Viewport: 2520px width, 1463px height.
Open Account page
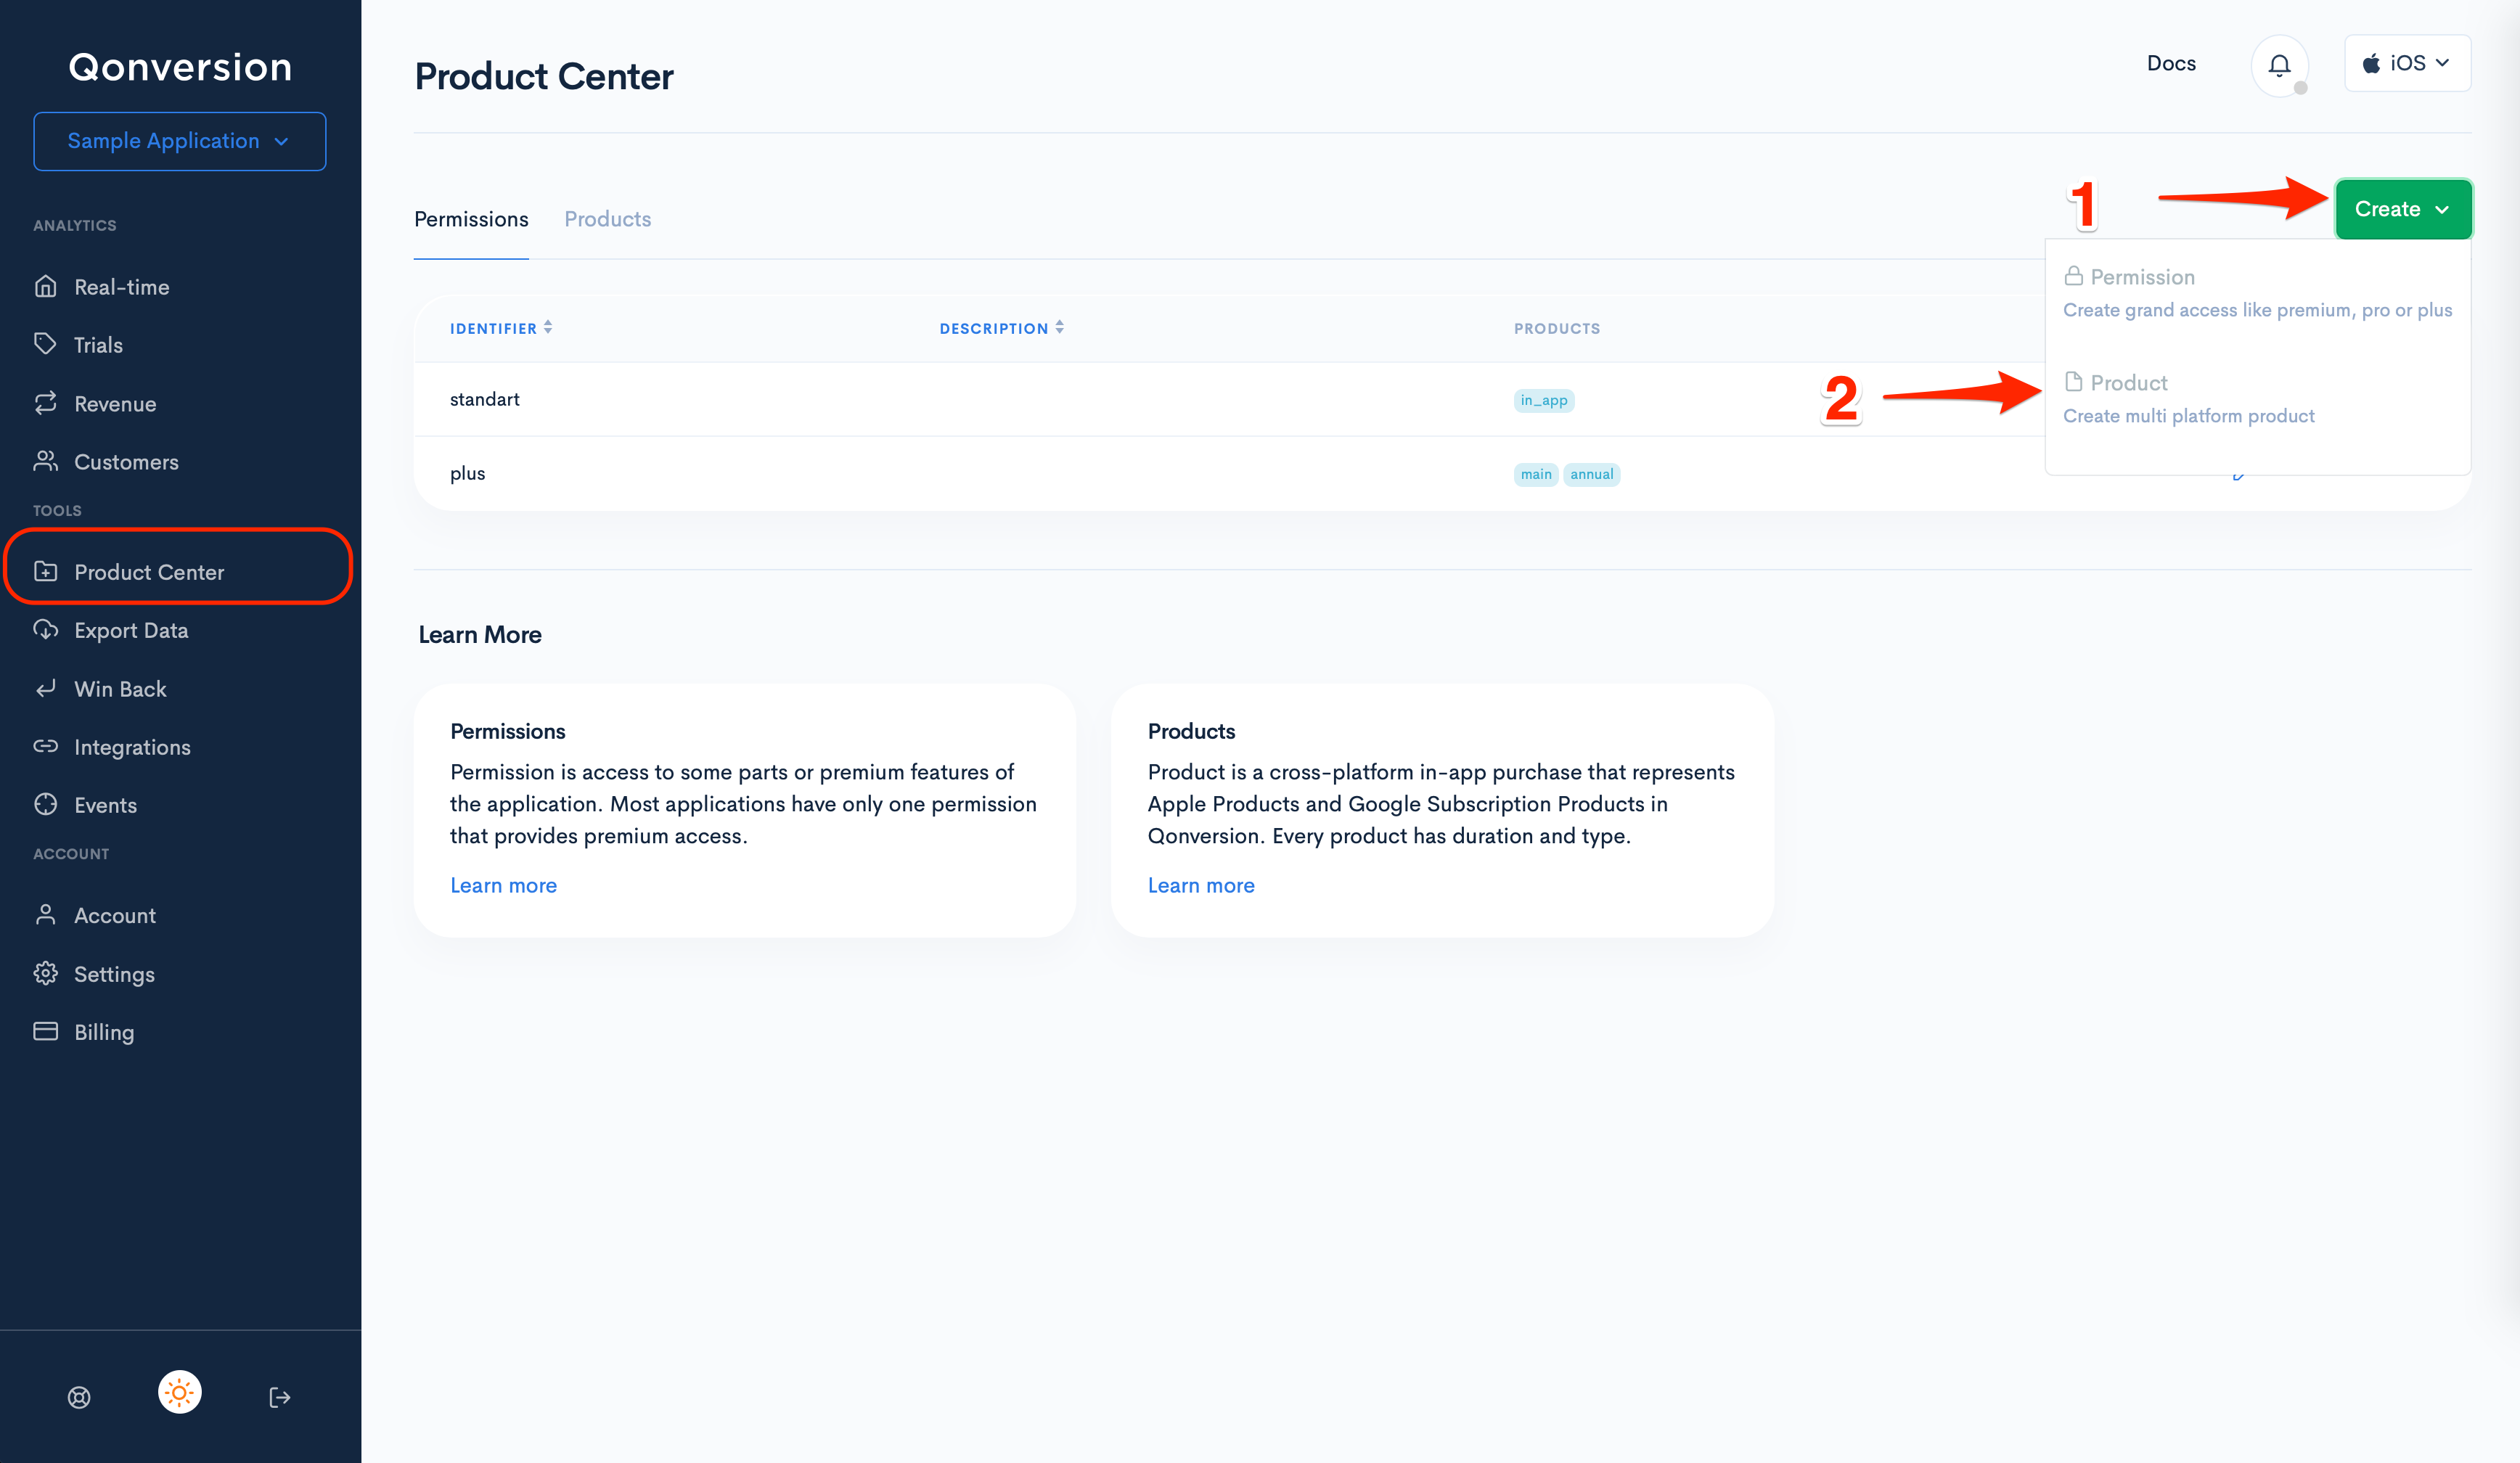(x=115, y=915)
